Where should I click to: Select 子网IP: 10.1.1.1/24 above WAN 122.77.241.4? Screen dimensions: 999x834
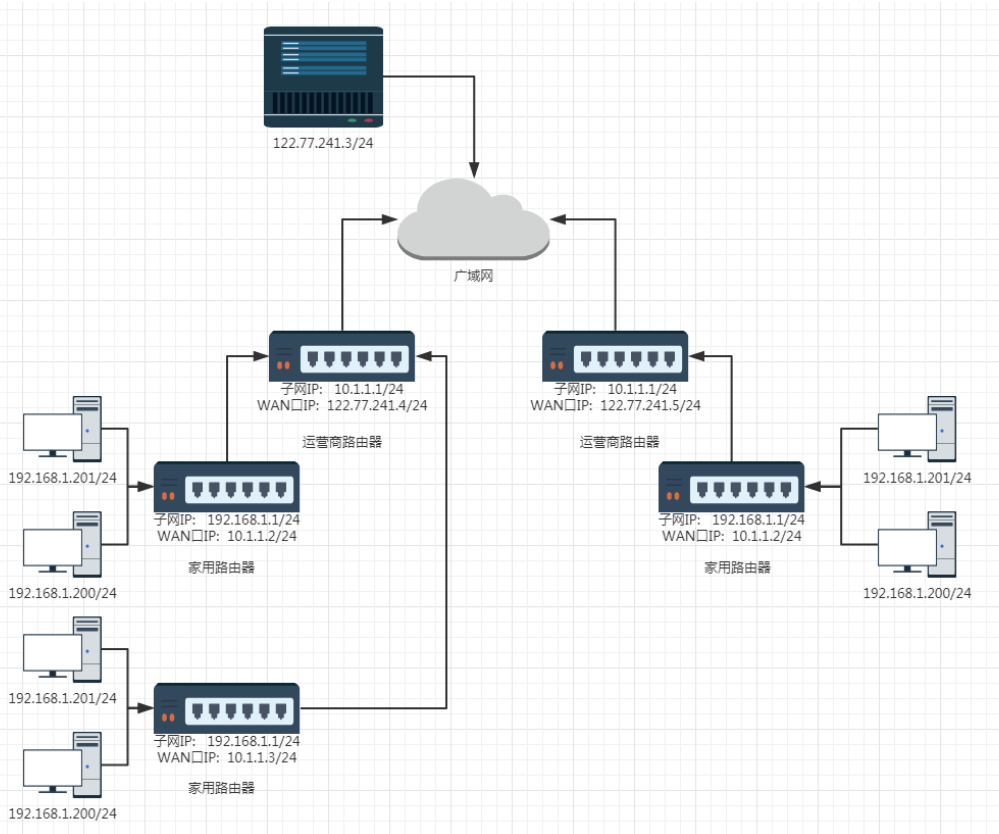tap(342, 389)
